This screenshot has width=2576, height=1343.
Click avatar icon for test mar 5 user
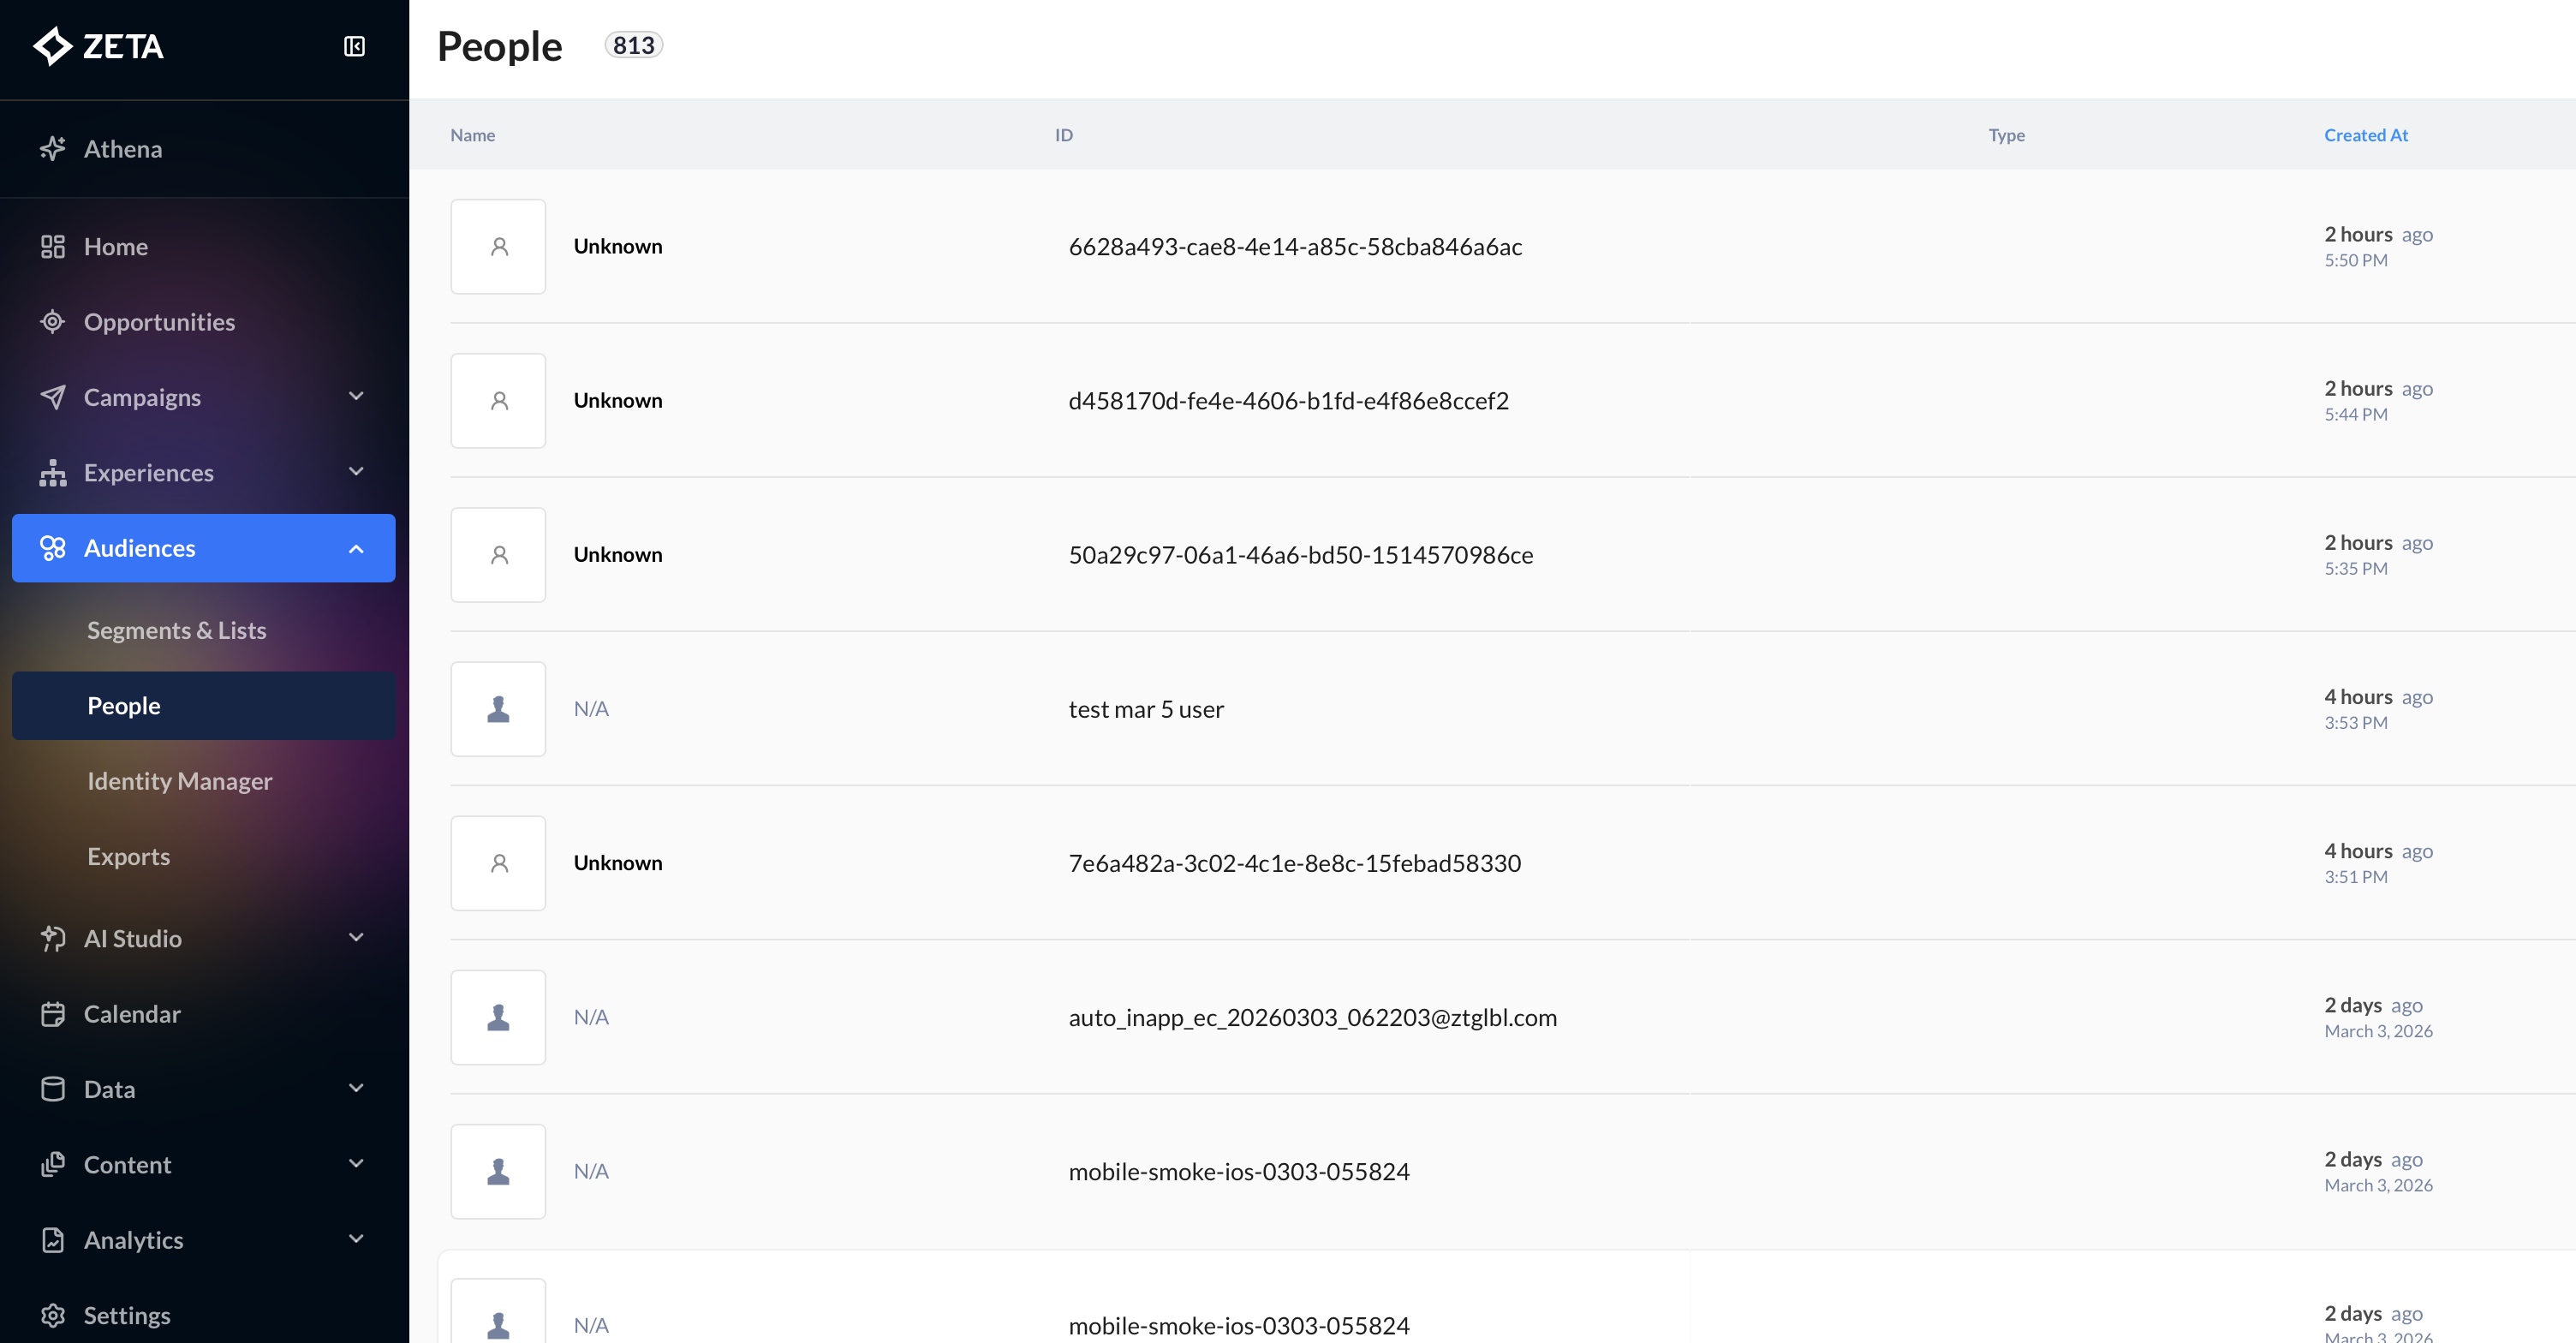click(x=498, y=709)
